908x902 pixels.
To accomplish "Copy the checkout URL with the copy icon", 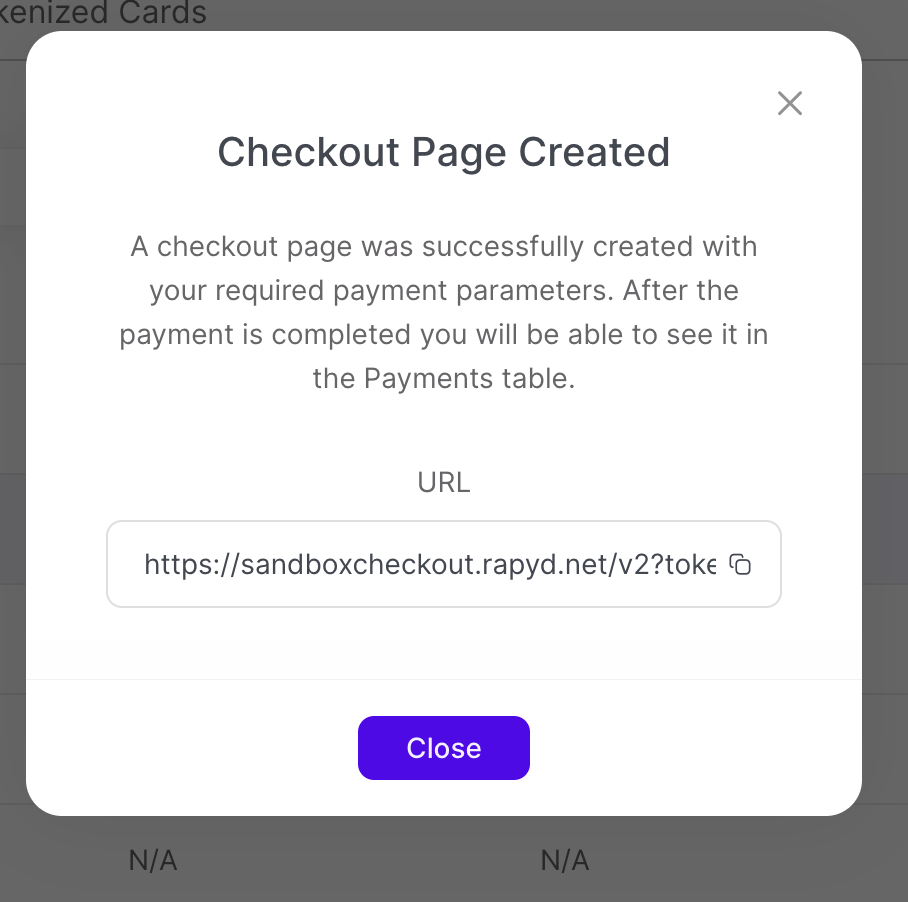I will click(740, 565).
